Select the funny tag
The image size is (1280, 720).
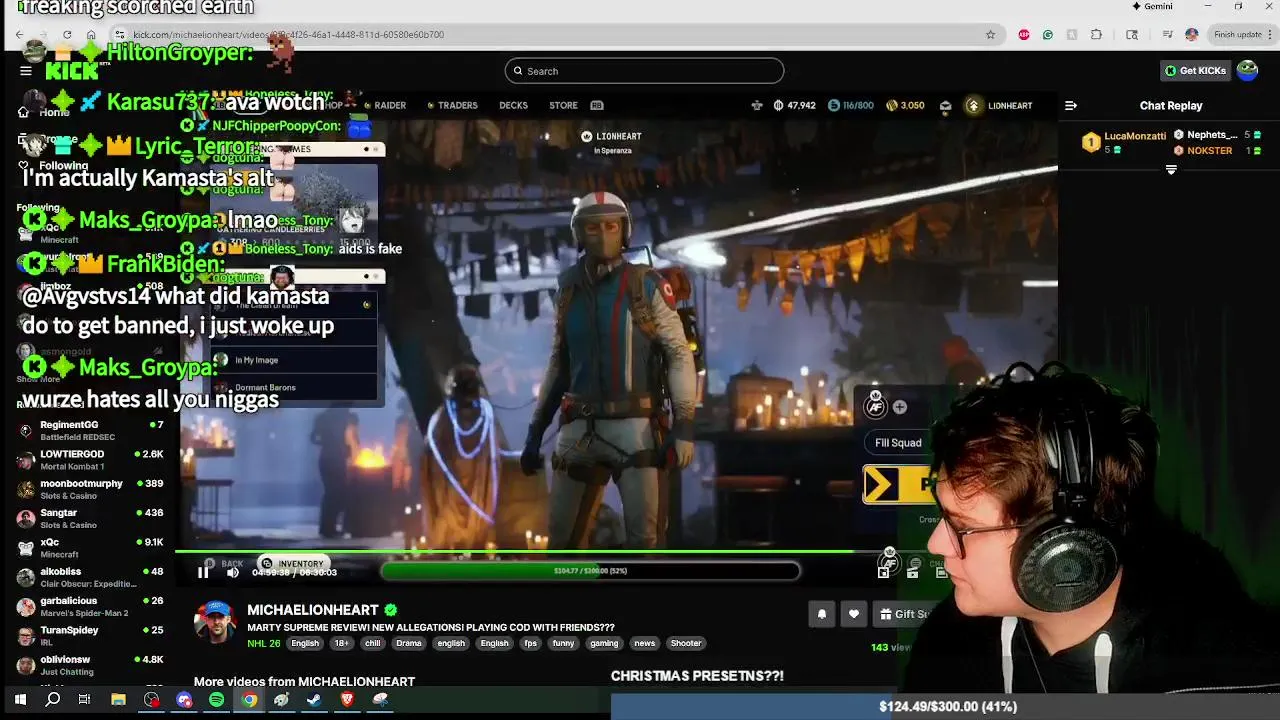tap(563, 643)
